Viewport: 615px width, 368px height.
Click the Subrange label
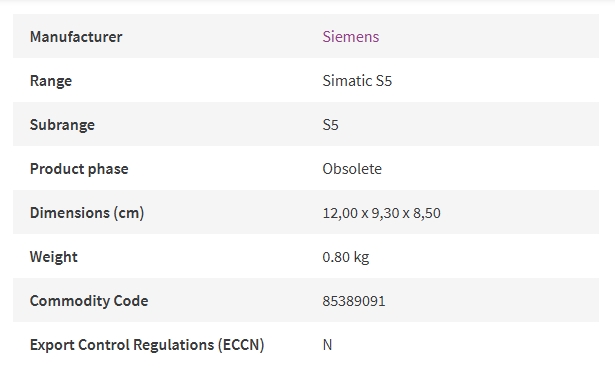tap(62, 125)
